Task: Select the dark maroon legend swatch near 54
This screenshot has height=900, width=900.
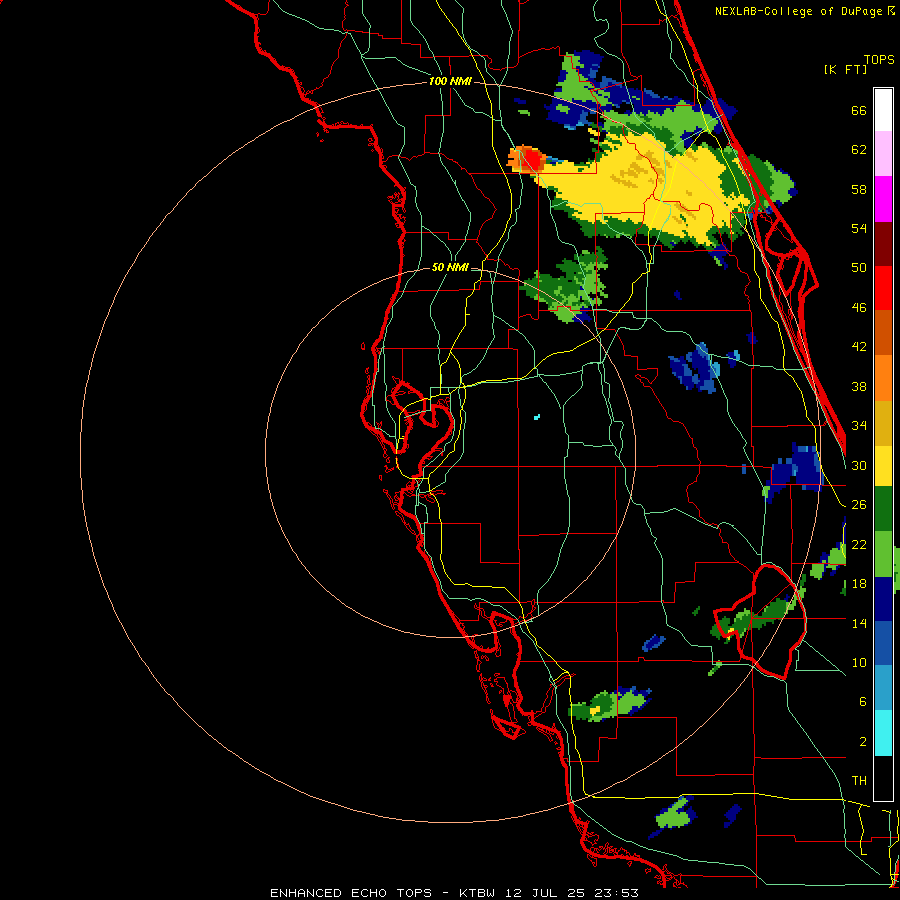Action: click(883, 243)
